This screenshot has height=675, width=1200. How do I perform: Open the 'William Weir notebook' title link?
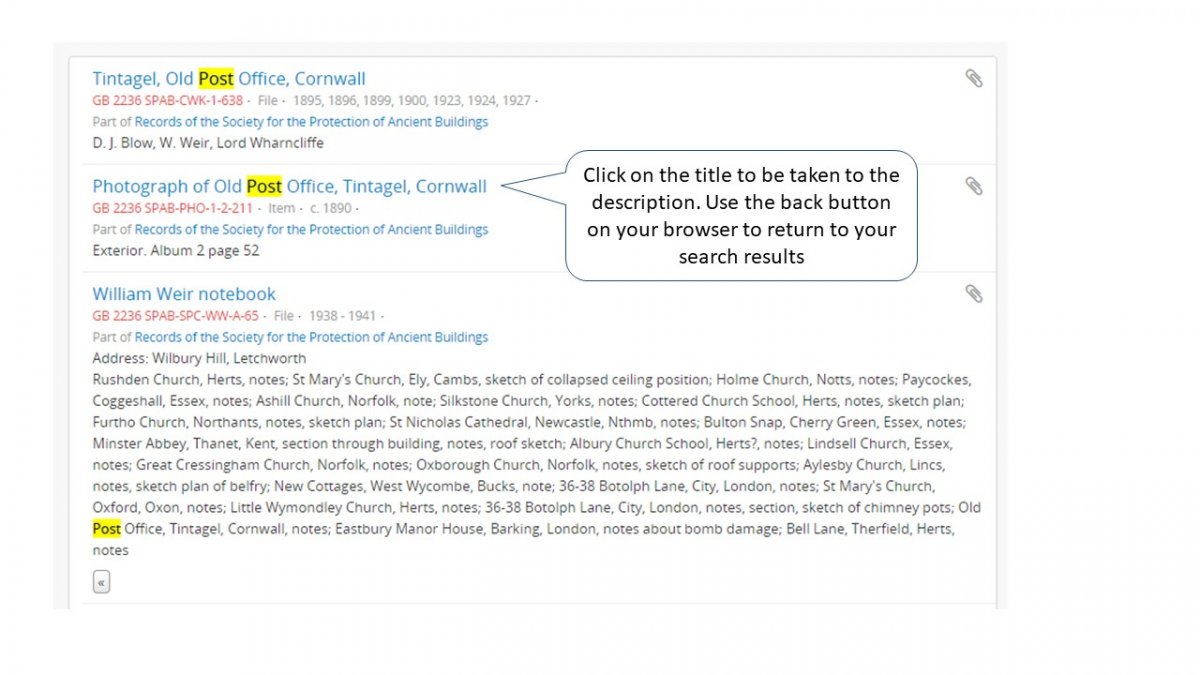(184, 294)
